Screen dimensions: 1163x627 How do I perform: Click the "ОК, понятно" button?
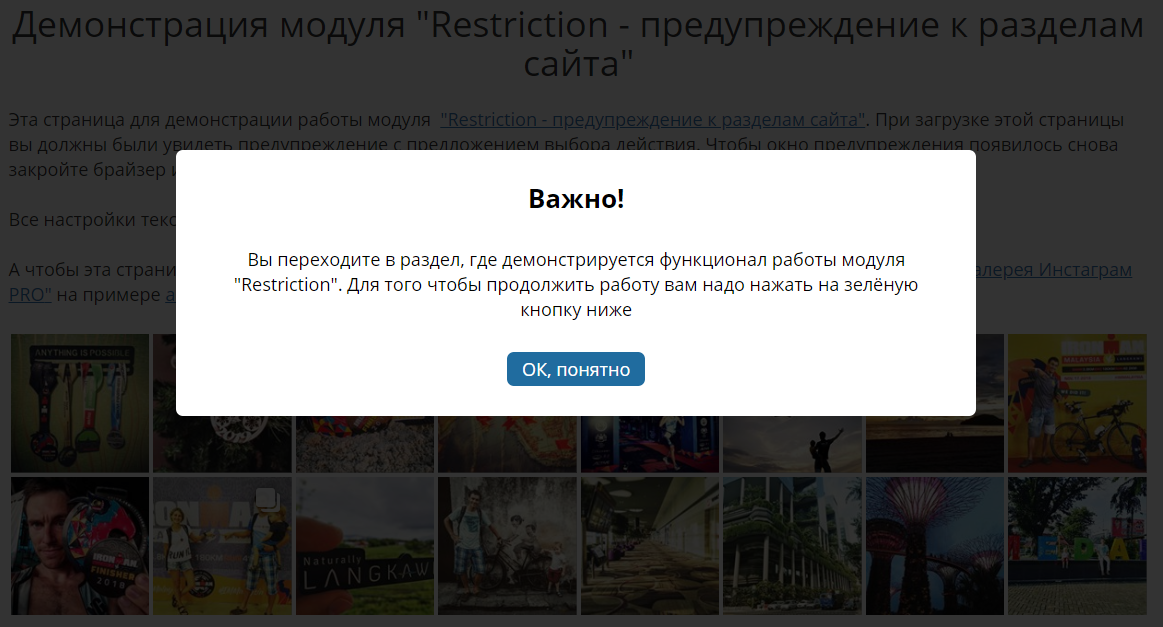[x=575, y=369]
